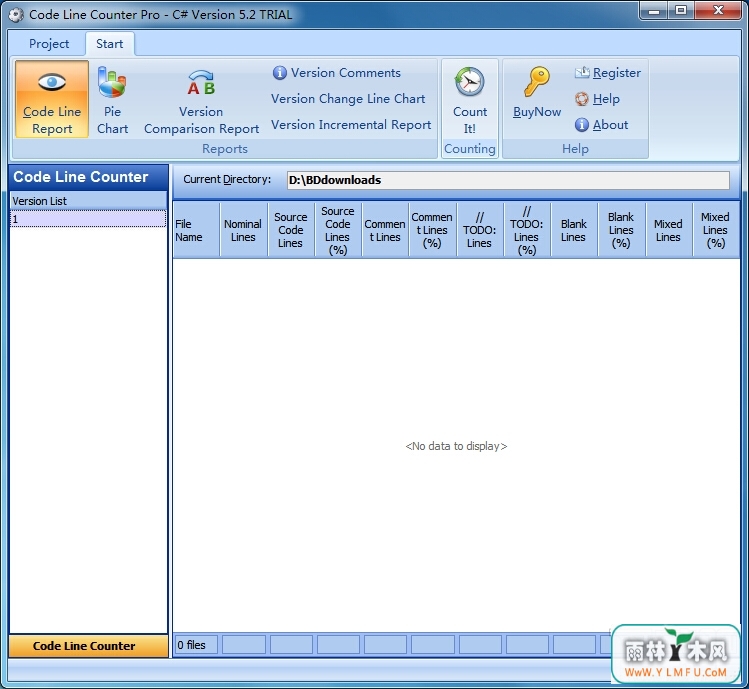The height and width of the screenshot is (689, 749).
Task: Click the 'No data to display' message
Action: click(456, 446)
